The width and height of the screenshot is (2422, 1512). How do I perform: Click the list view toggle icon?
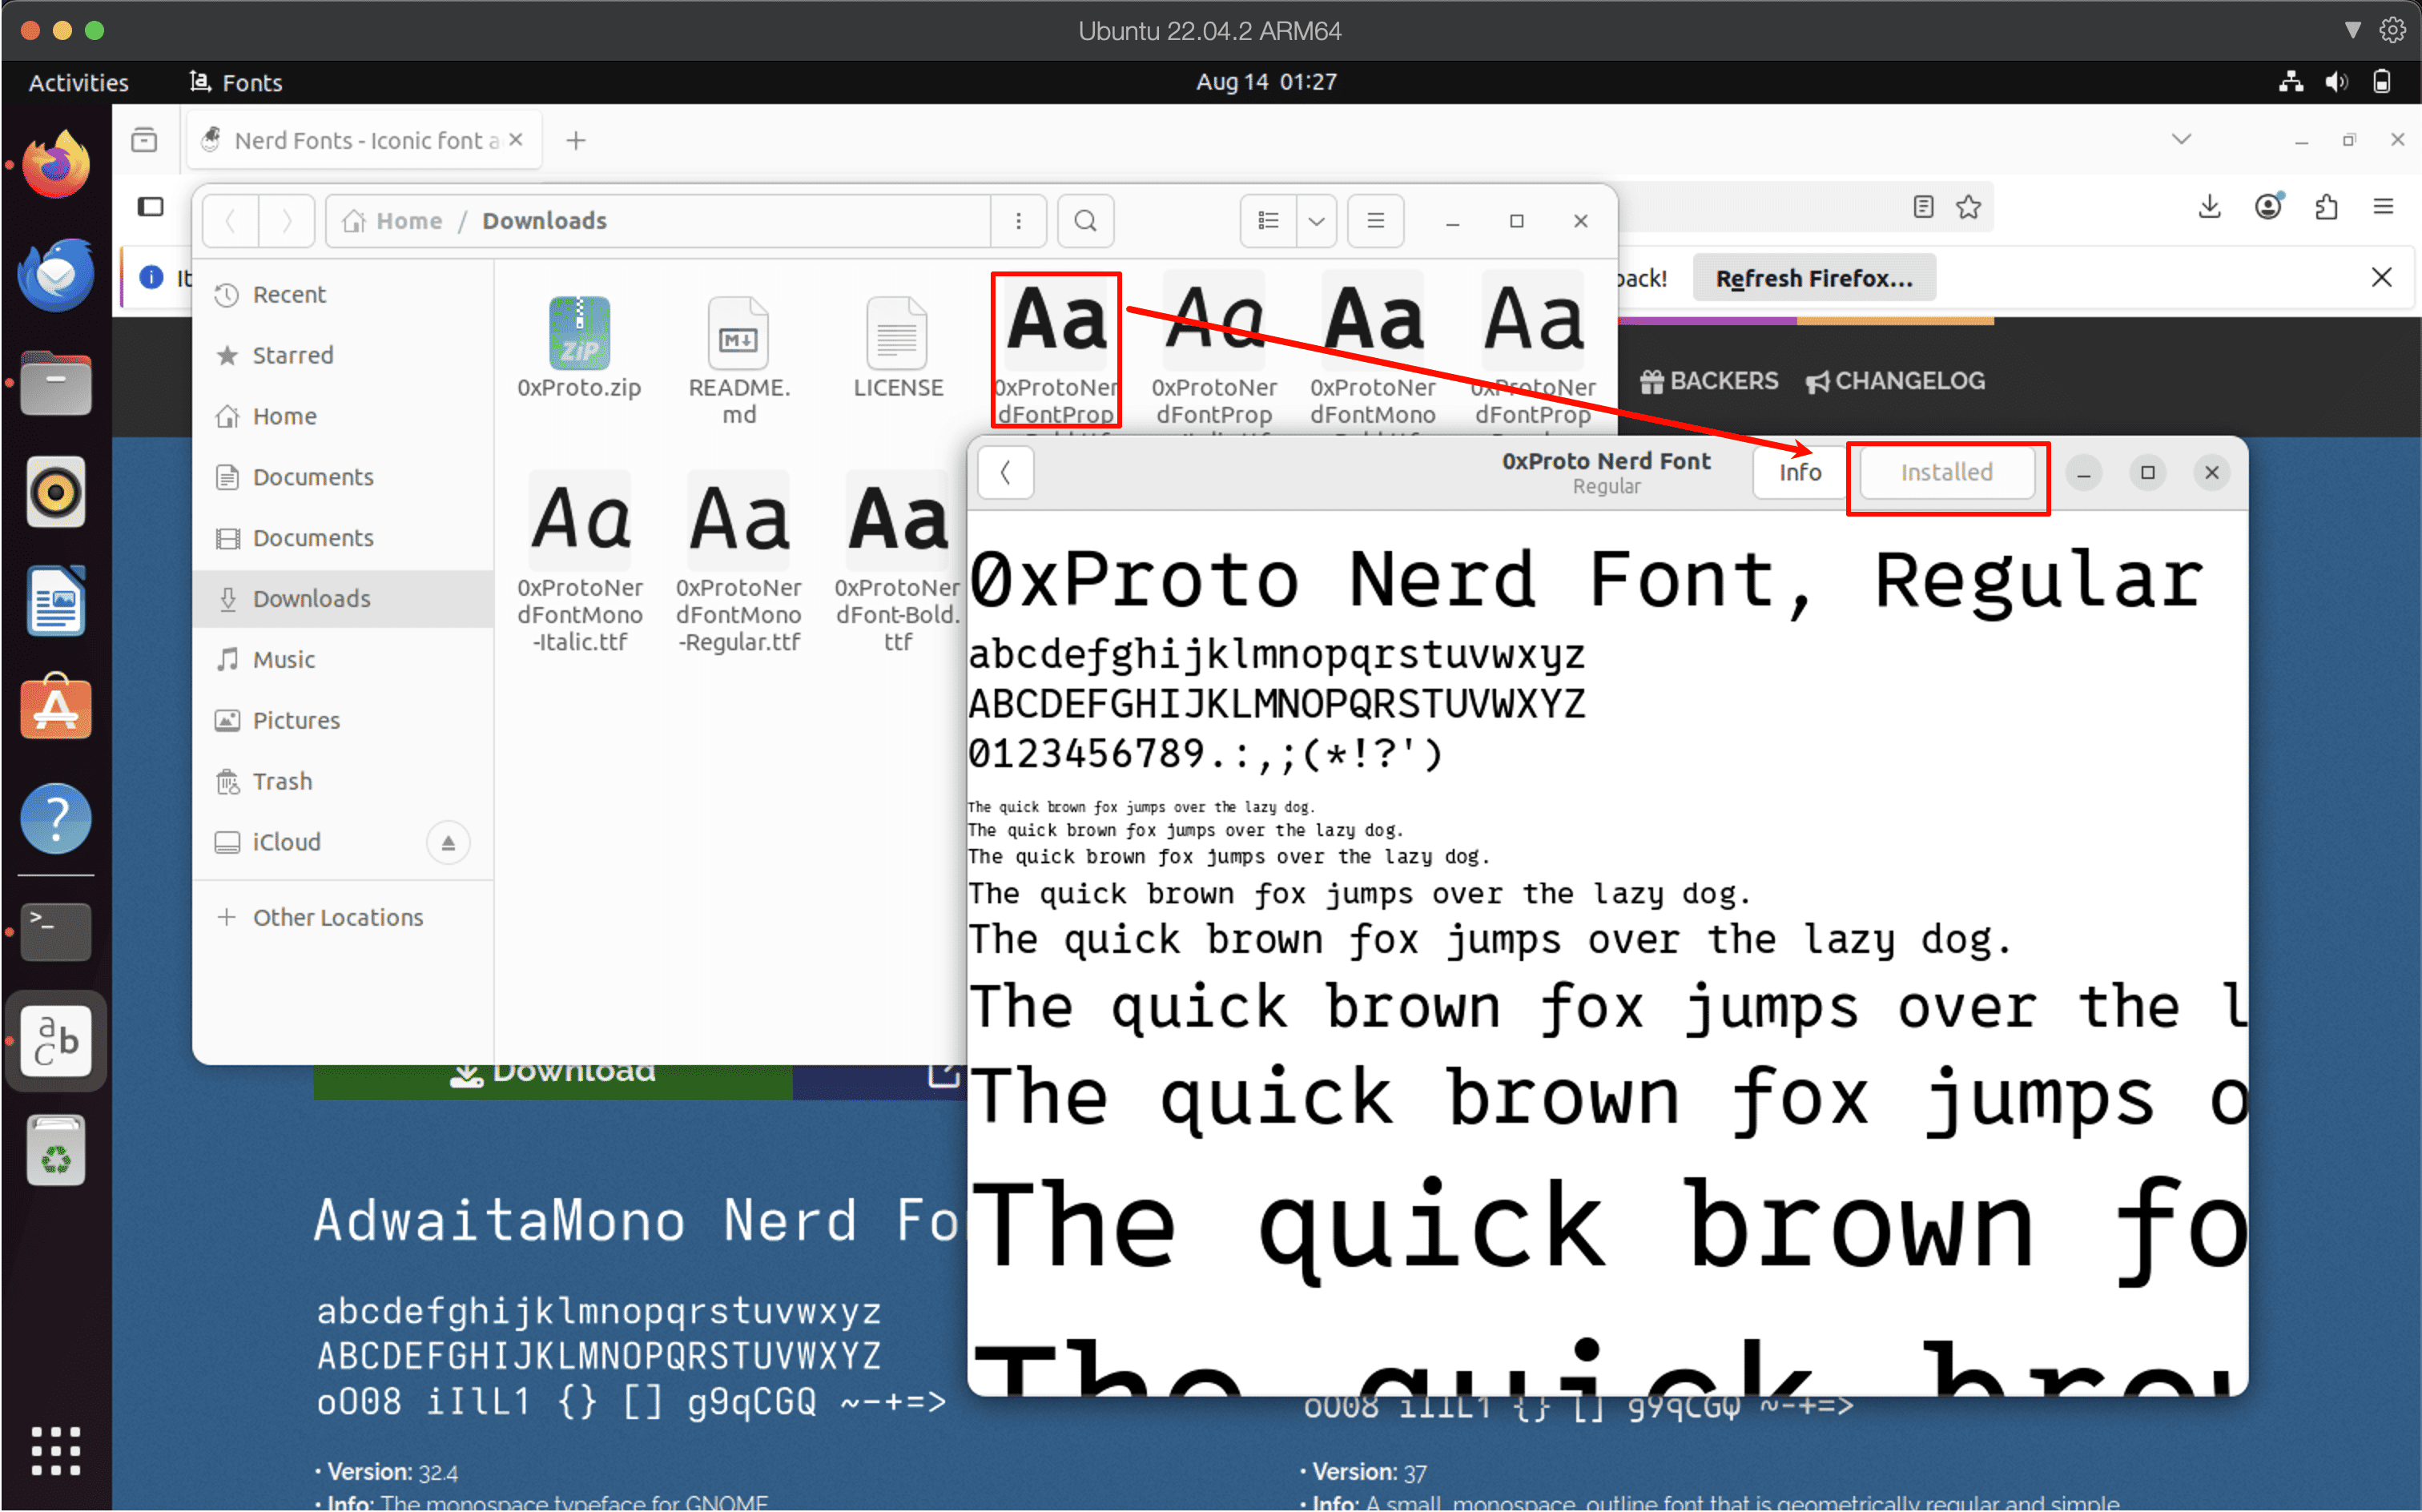[1268, 221]
